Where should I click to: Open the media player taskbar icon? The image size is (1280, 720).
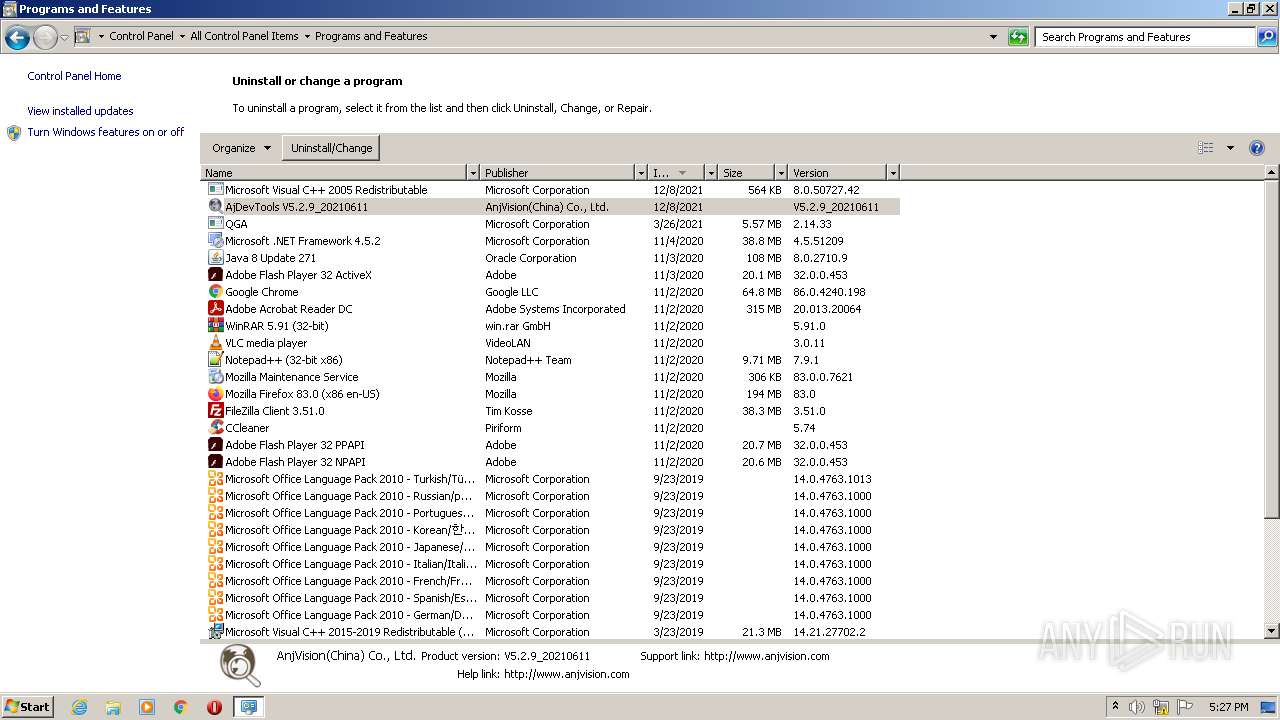[147, 707]
